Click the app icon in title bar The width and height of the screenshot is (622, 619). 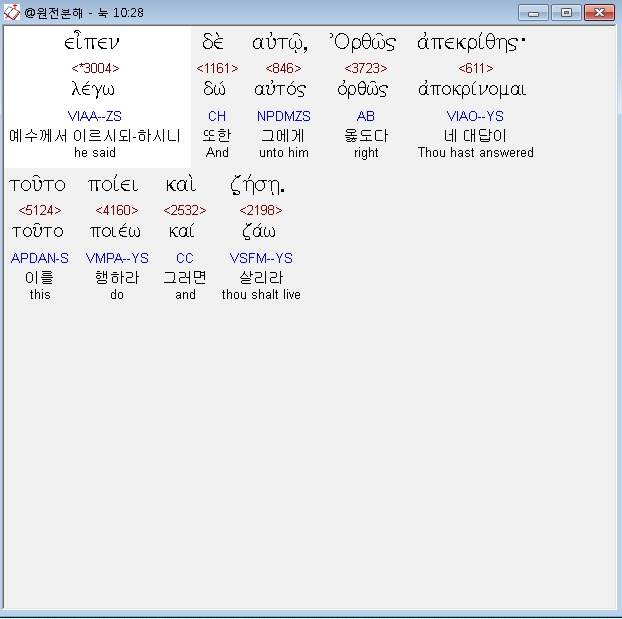(12, 12)
